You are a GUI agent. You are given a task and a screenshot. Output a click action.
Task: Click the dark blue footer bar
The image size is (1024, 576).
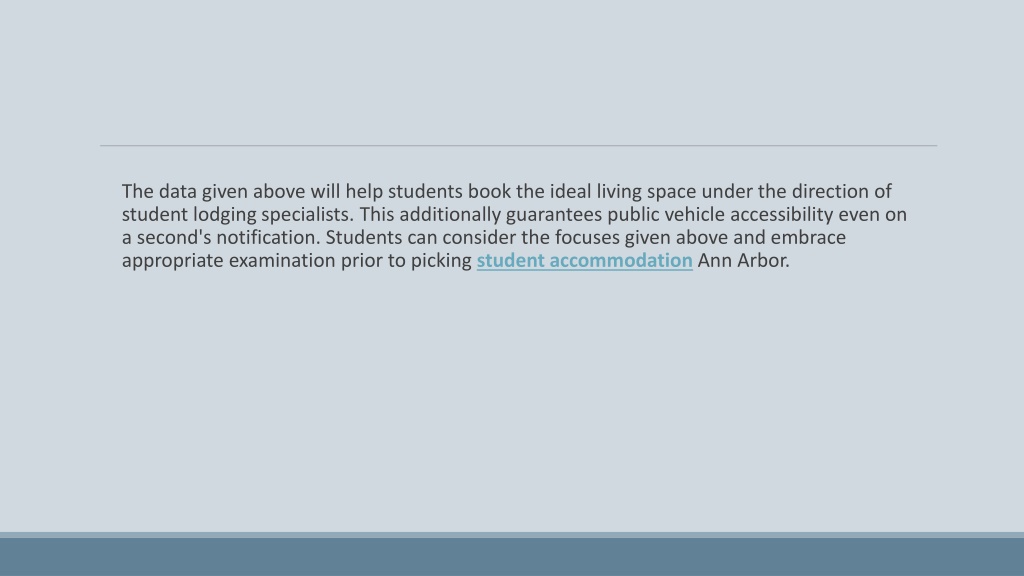(512, 557)
